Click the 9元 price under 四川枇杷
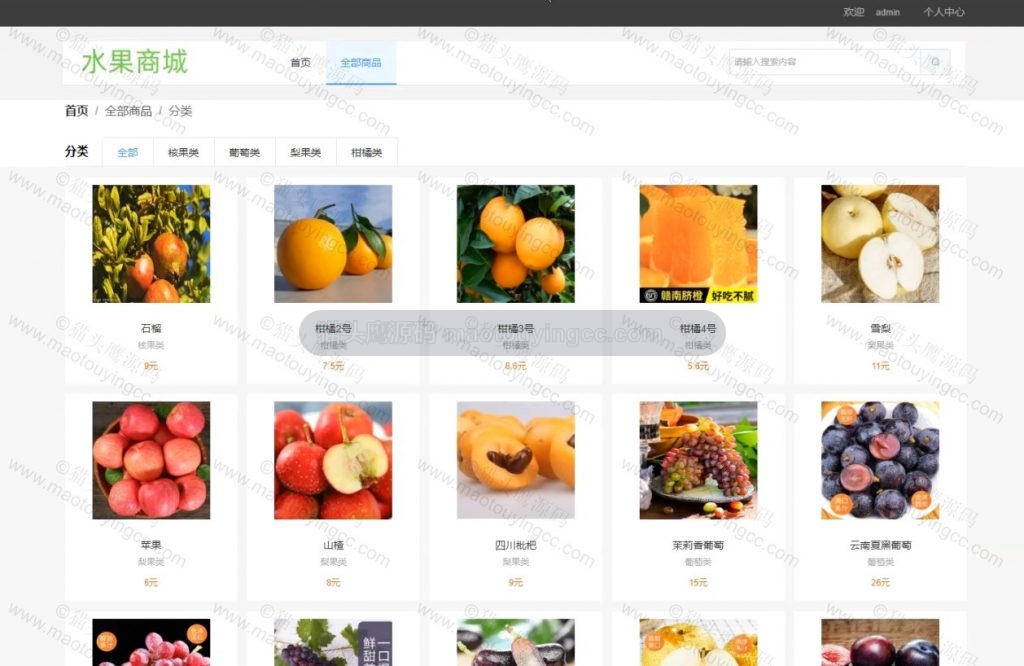The width and height of the screenshot is (1024, 666). [515, 582]
